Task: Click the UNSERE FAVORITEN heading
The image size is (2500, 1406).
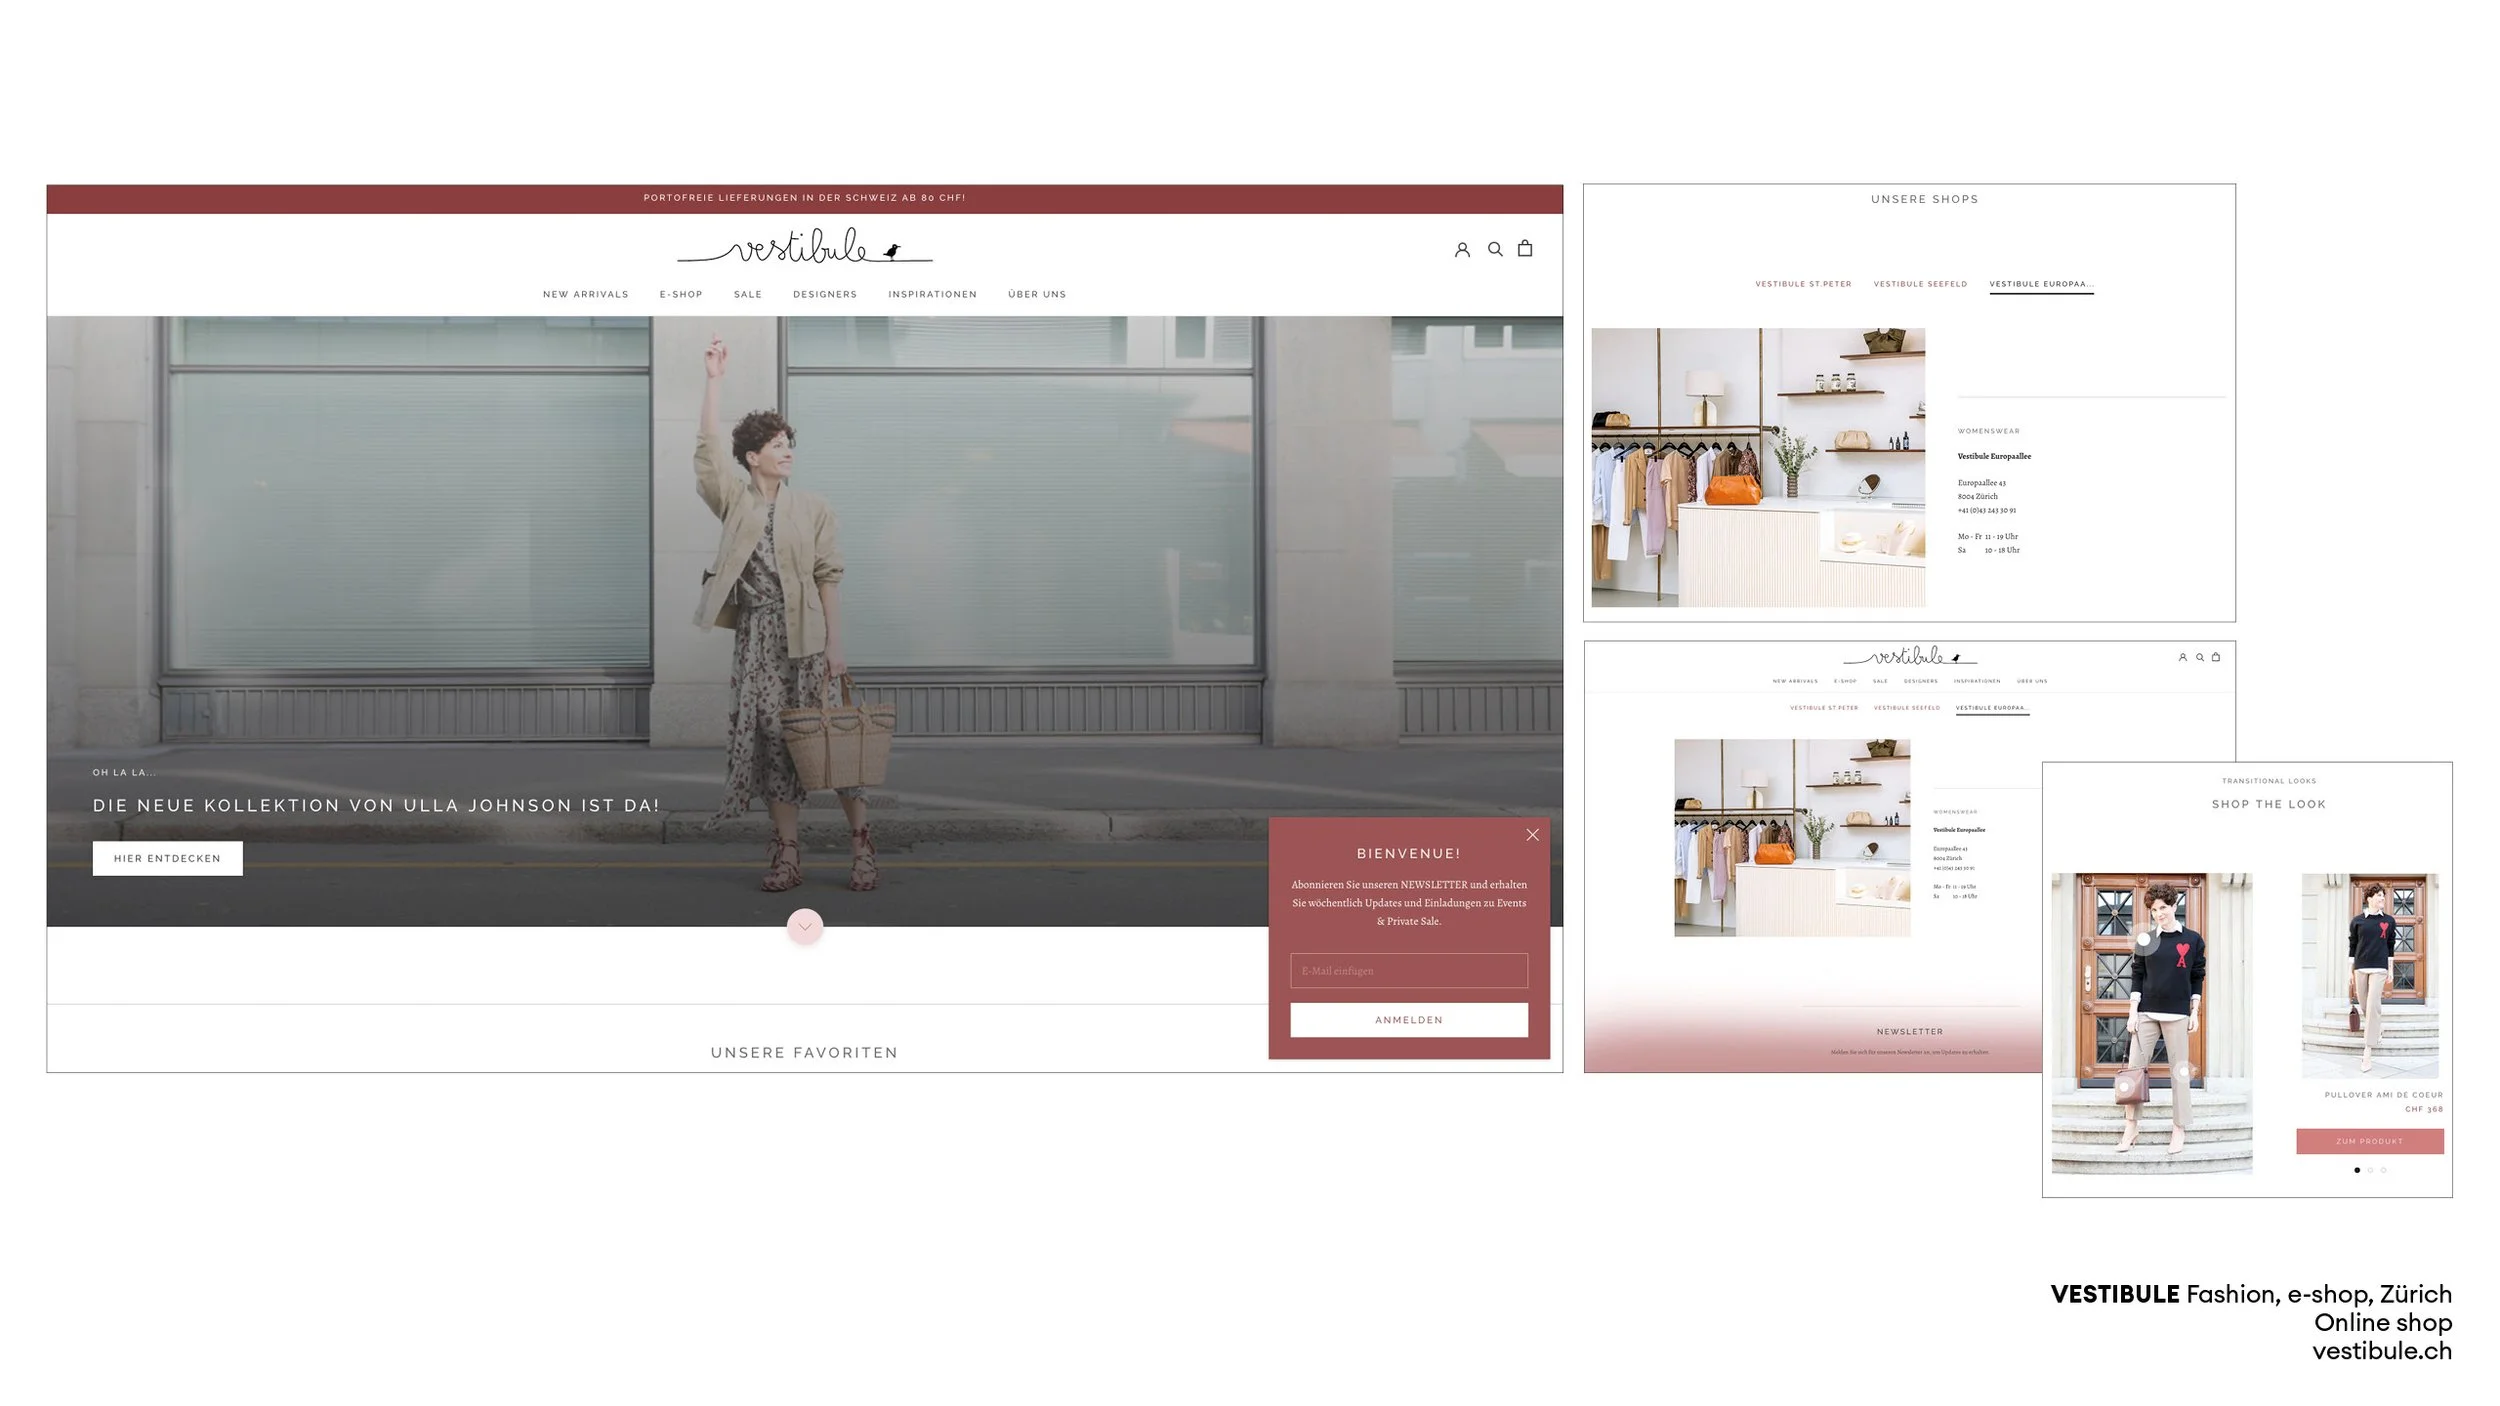Action: tap(805, 1053)
